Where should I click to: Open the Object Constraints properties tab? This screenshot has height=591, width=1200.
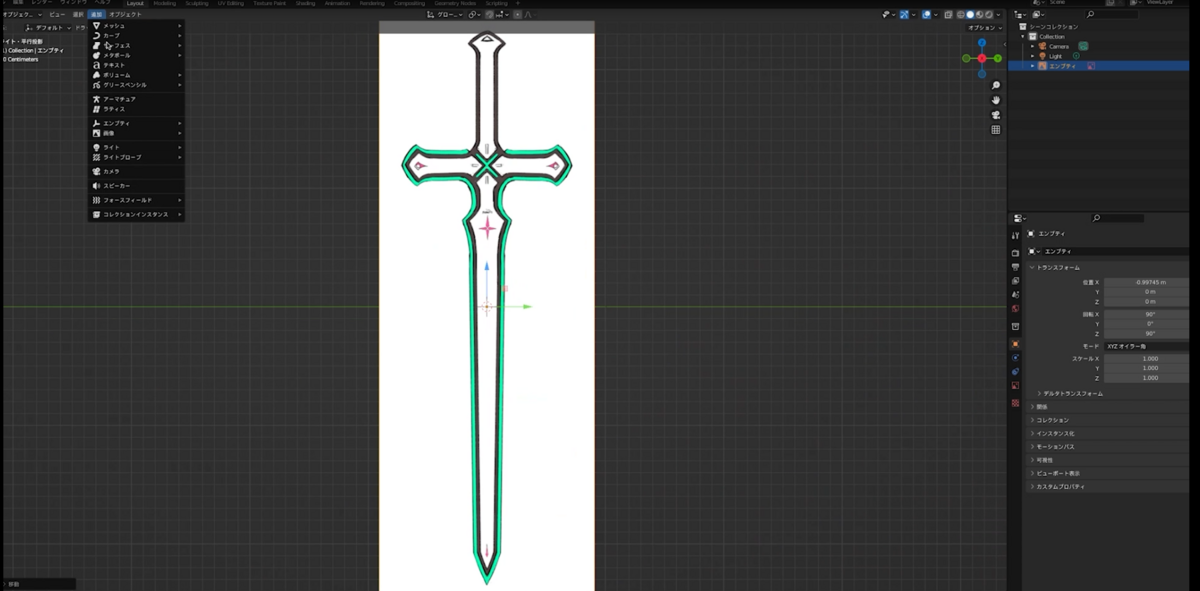pyautogui.click(x=1015, y=371)
